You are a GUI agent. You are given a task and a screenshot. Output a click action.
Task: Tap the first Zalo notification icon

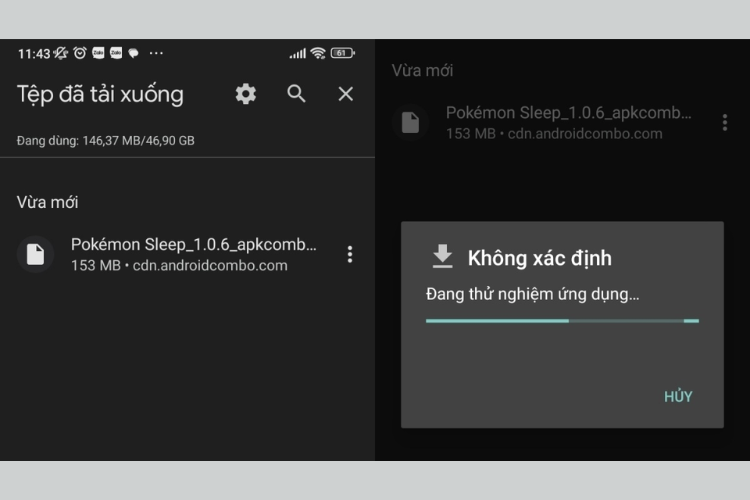tap(98, 53)
